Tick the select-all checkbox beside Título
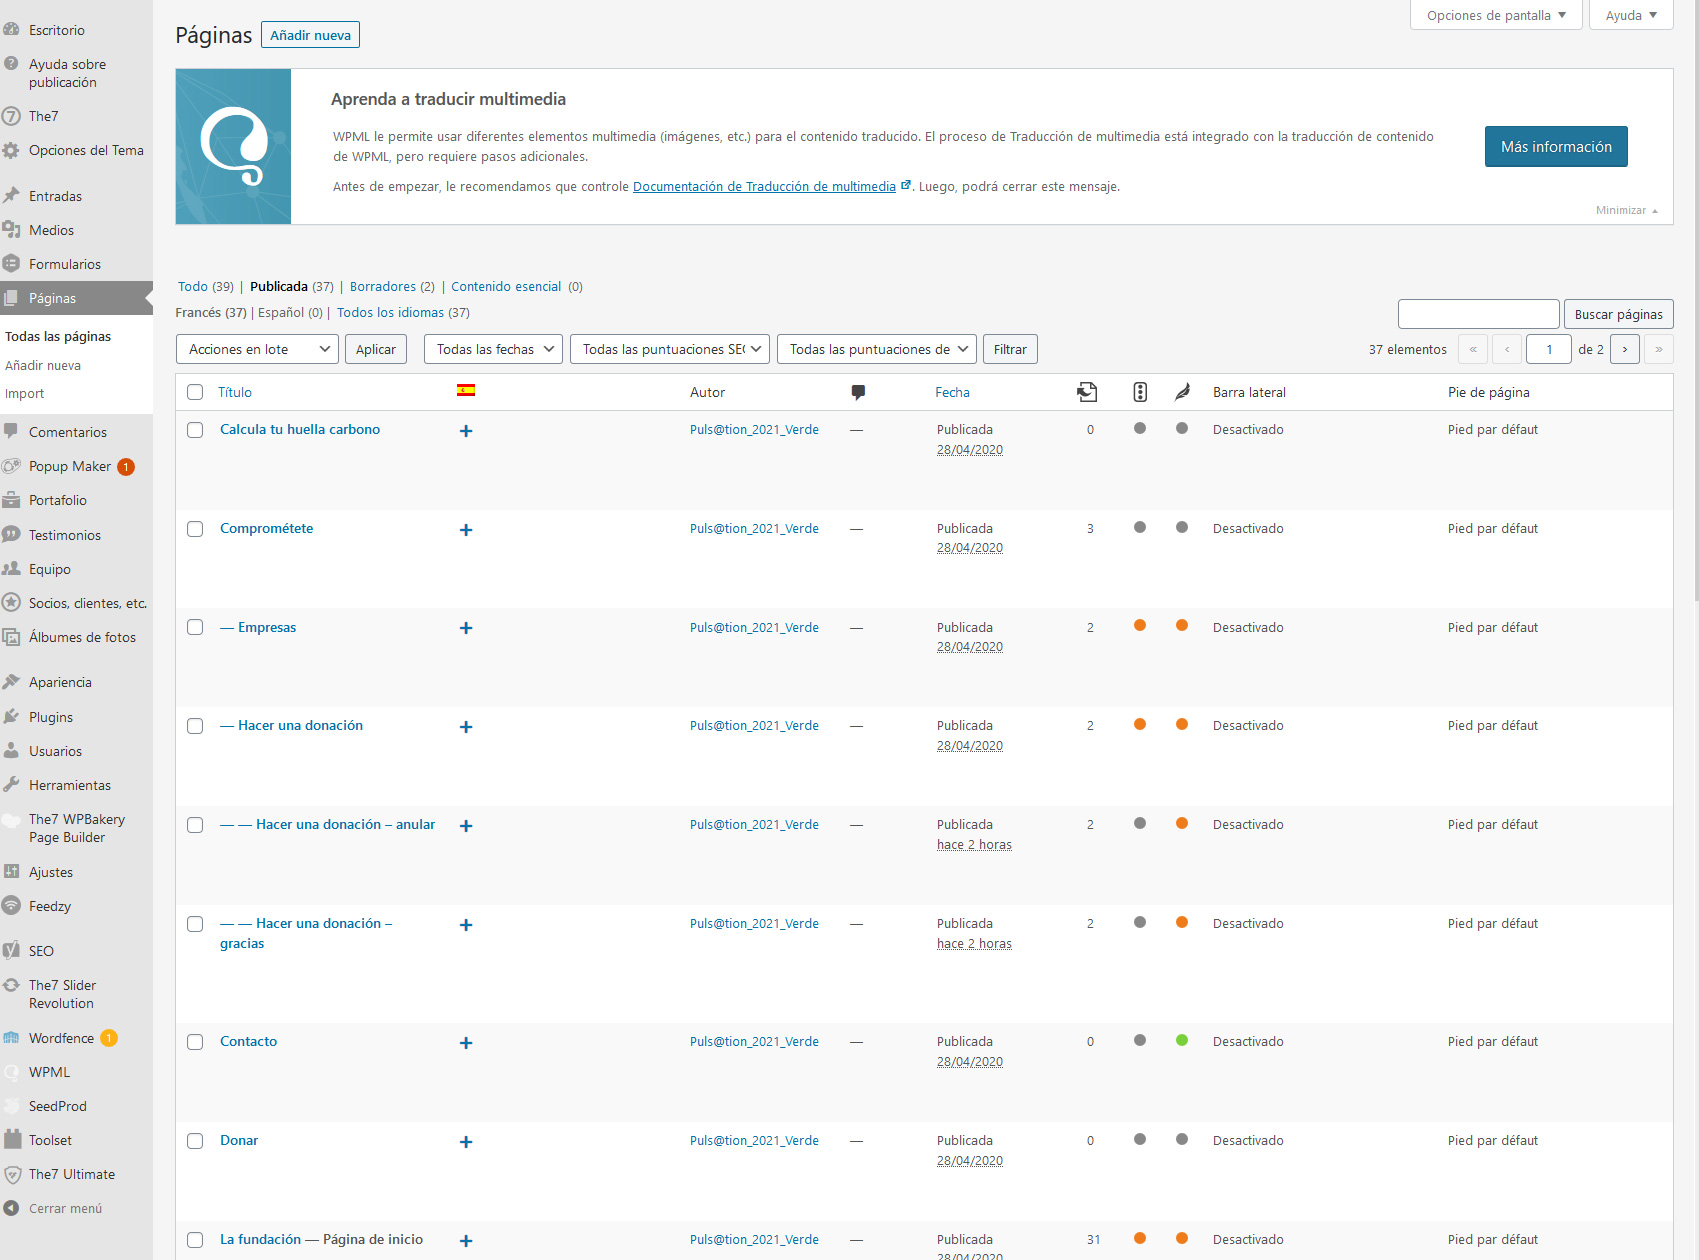Screen dimensions: 1699x1260 tap(195, 392)
